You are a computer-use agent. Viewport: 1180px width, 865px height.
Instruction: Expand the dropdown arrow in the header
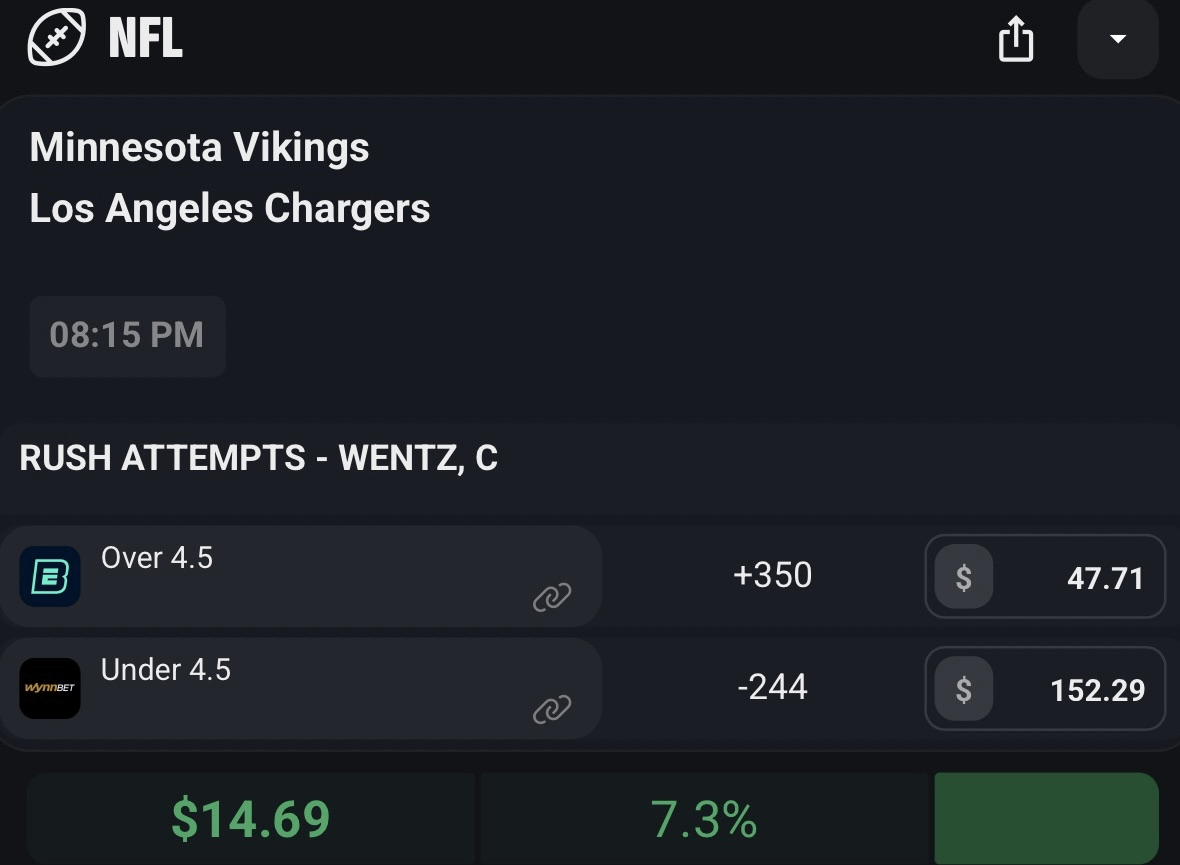click(1118, 40)
